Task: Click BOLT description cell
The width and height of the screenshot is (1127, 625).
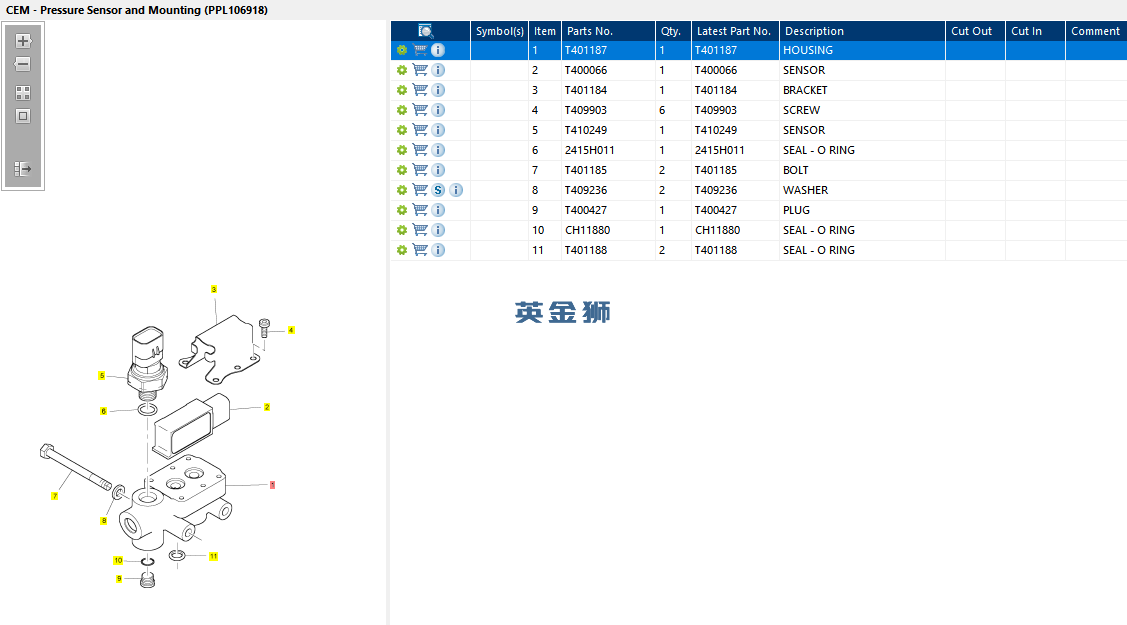Action: 796,170
